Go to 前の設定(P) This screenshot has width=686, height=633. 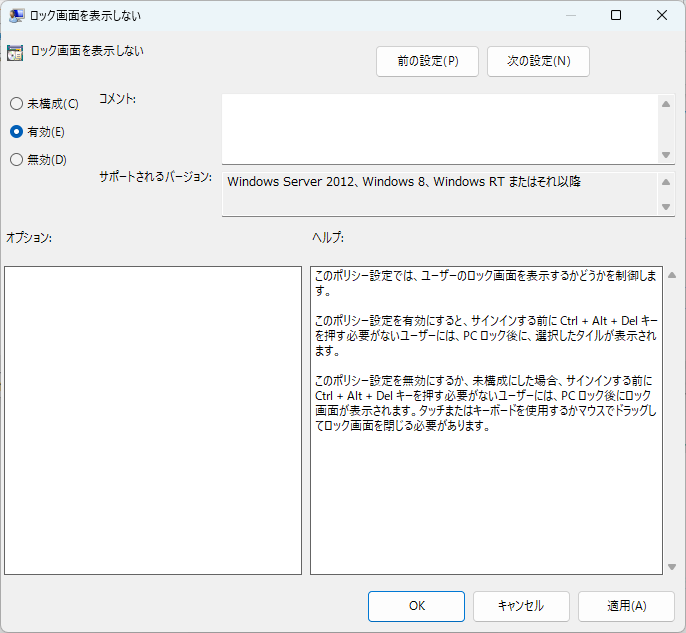click(x=427, y=61)
